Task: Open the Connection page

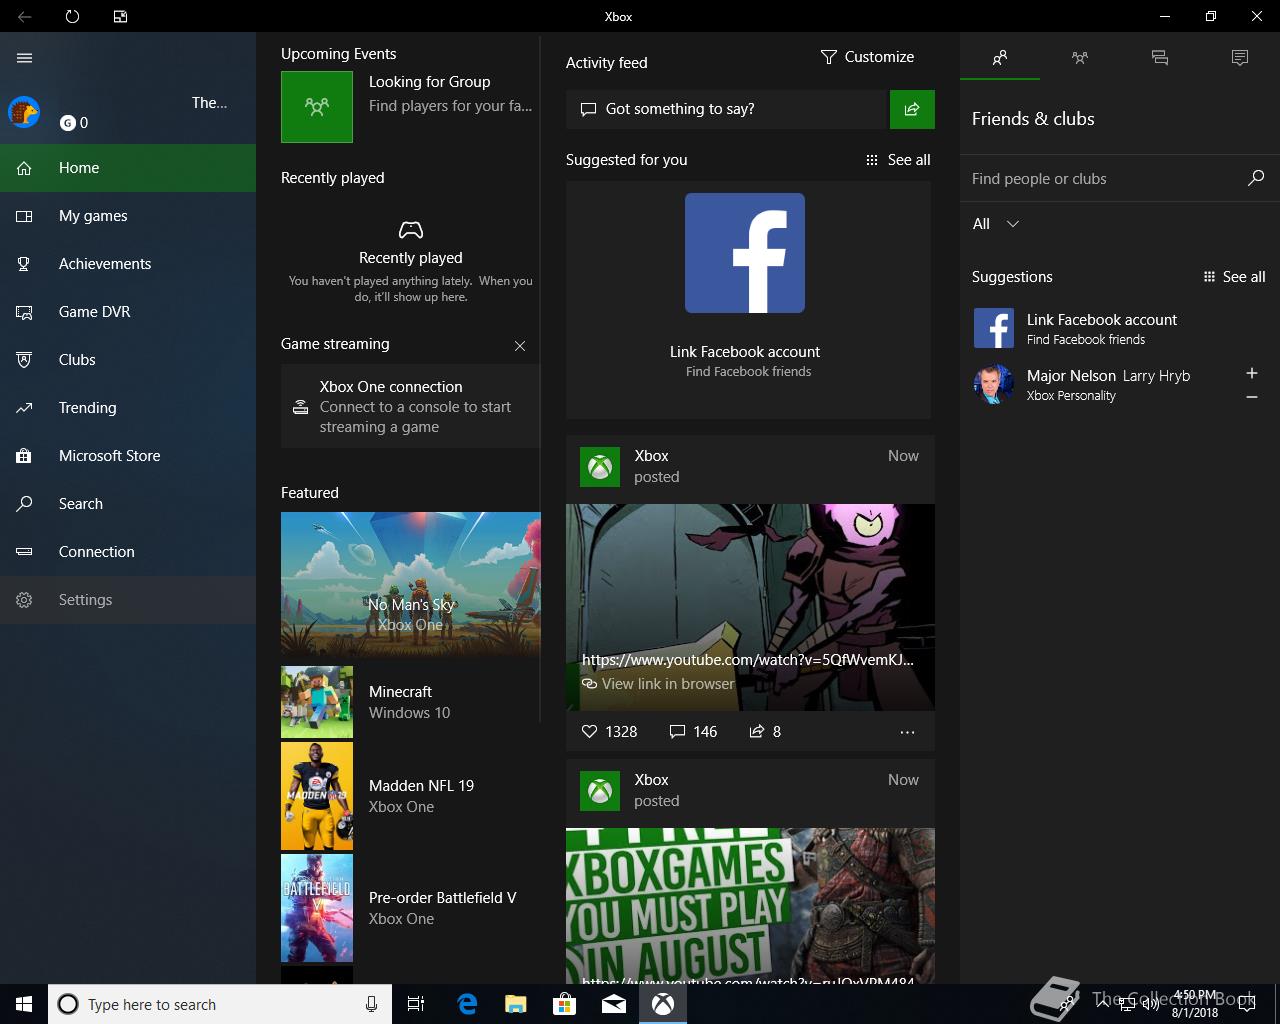Action: 128,552
